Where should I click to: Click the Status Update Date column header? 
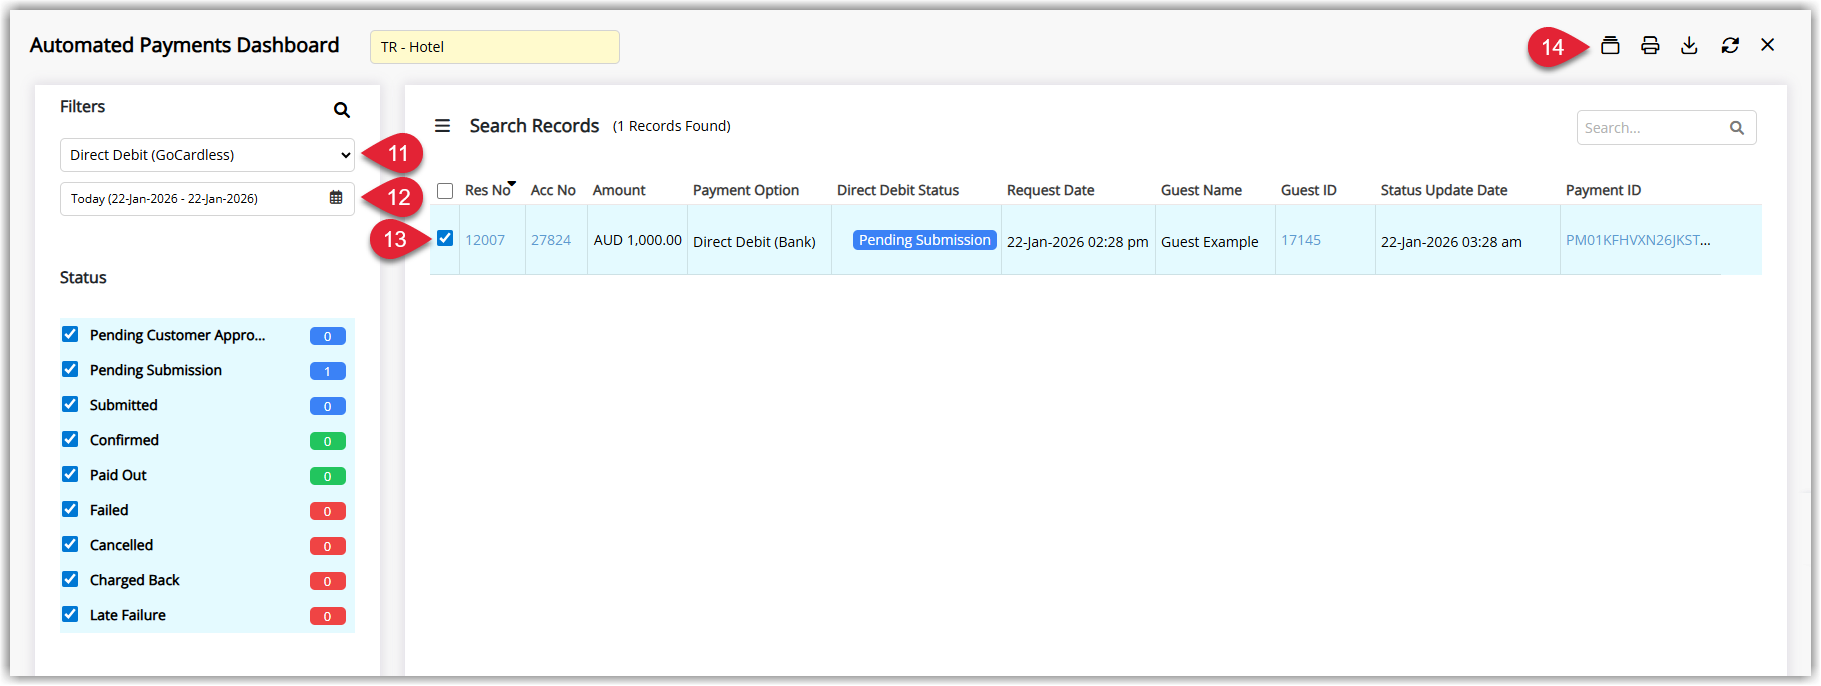tap(1444, 190)
